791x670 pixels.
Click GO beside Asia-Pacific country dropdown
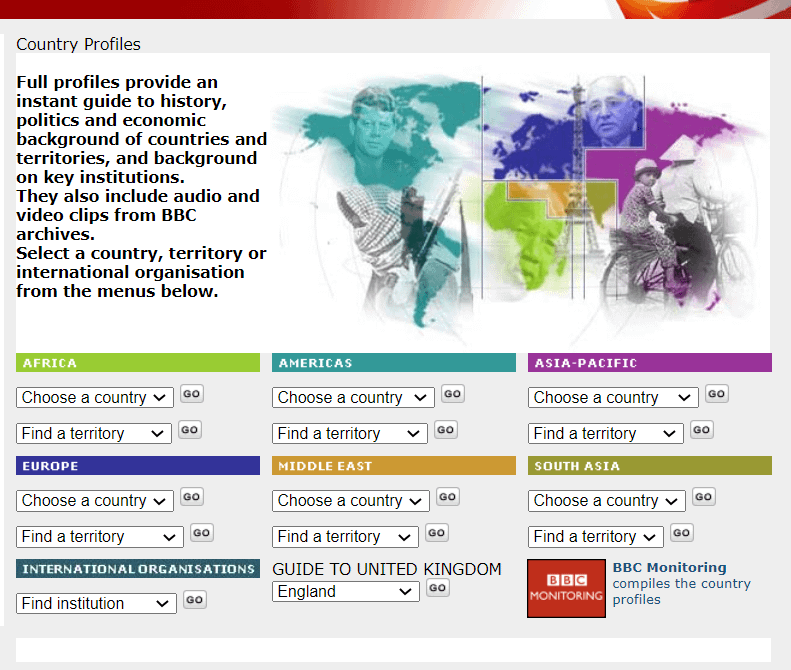click(x=716, y=394)
